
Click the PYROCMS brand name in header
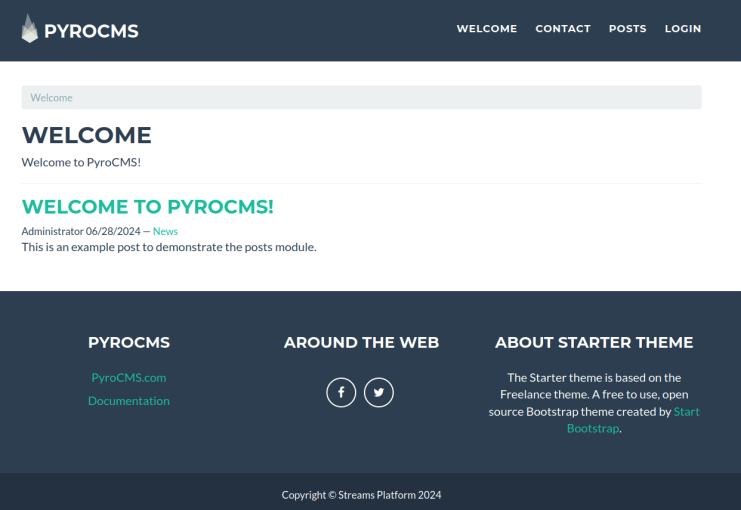pyautogui.click(x=91, y=31)
